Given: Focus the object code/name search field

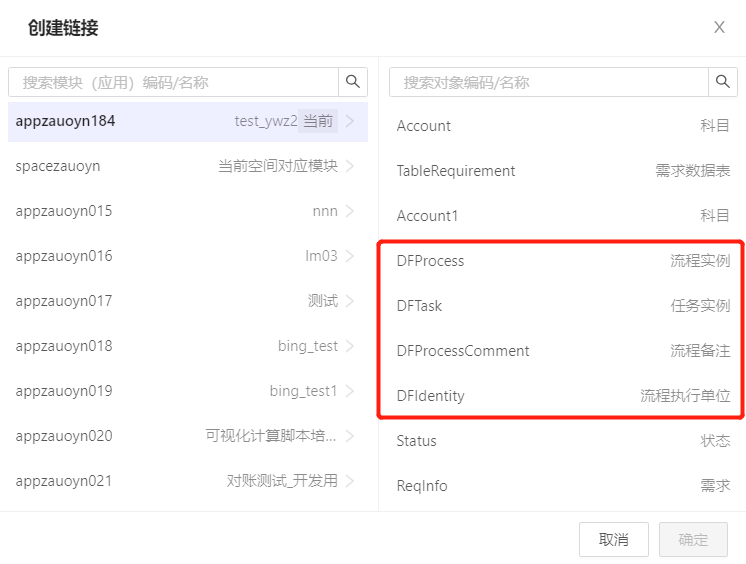Looking at the screenshot, I should (x=549, y=82).
